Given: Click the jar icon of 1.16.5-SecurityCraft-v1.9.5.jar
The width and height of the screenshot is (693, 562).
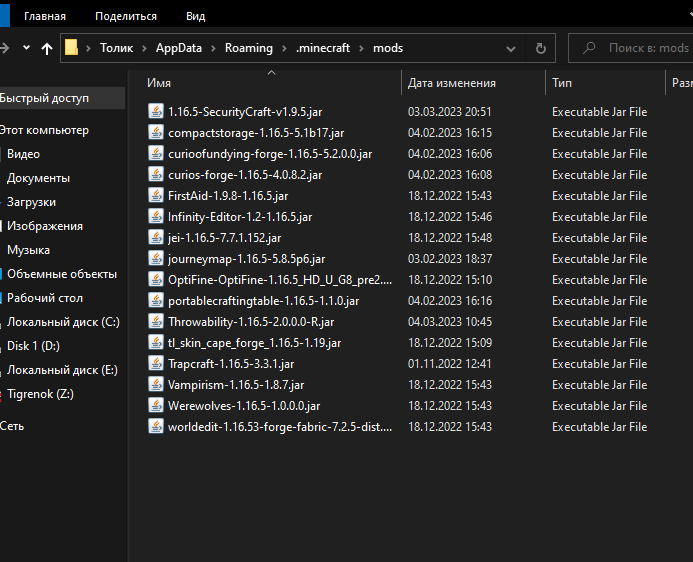Looking at the screenshot, I should [156, 111].
